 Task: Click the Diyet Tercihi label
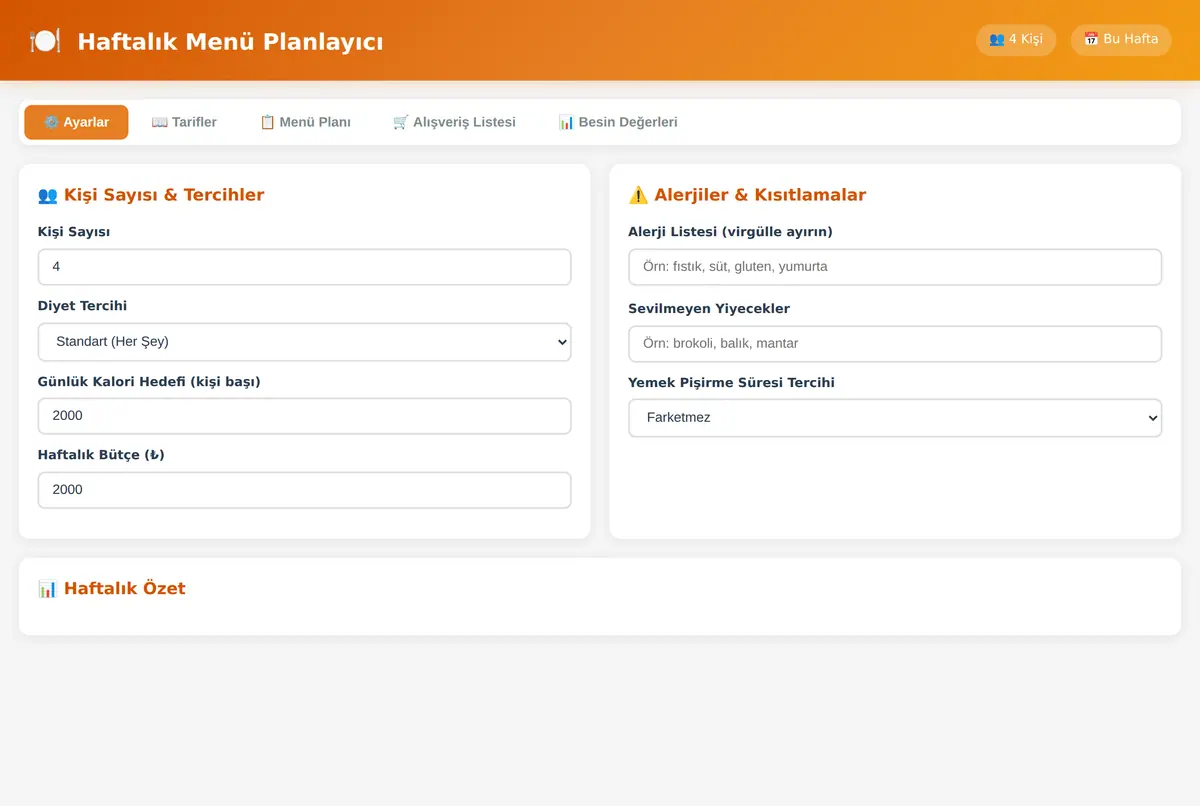(83, 306)
